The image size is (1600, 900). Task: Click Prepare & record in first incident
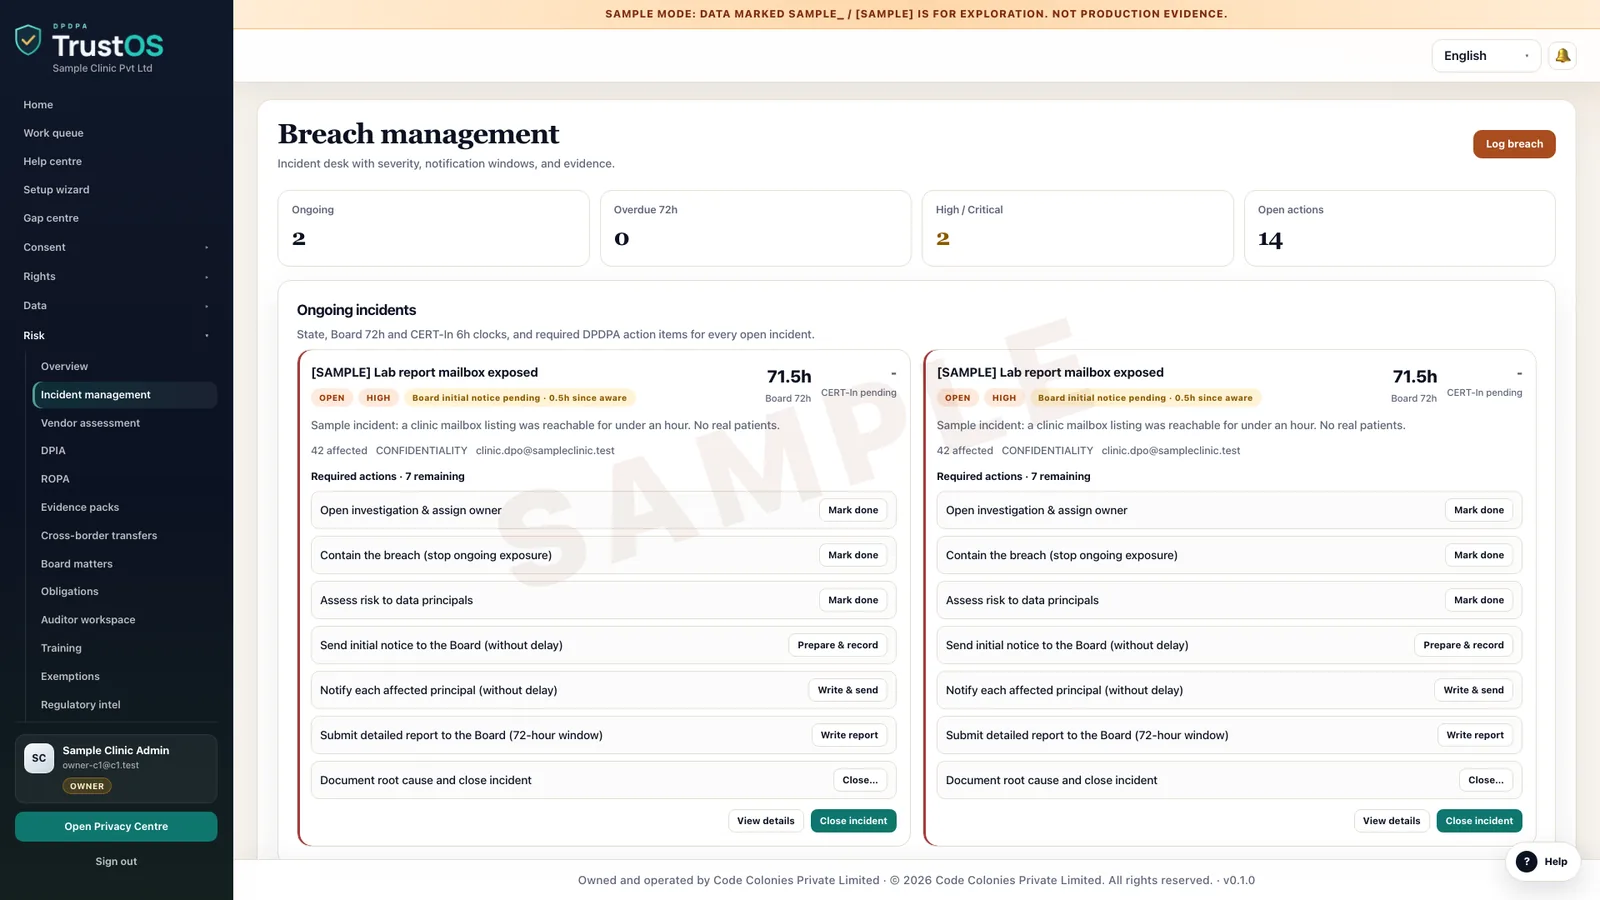click(x=838, y=645)
